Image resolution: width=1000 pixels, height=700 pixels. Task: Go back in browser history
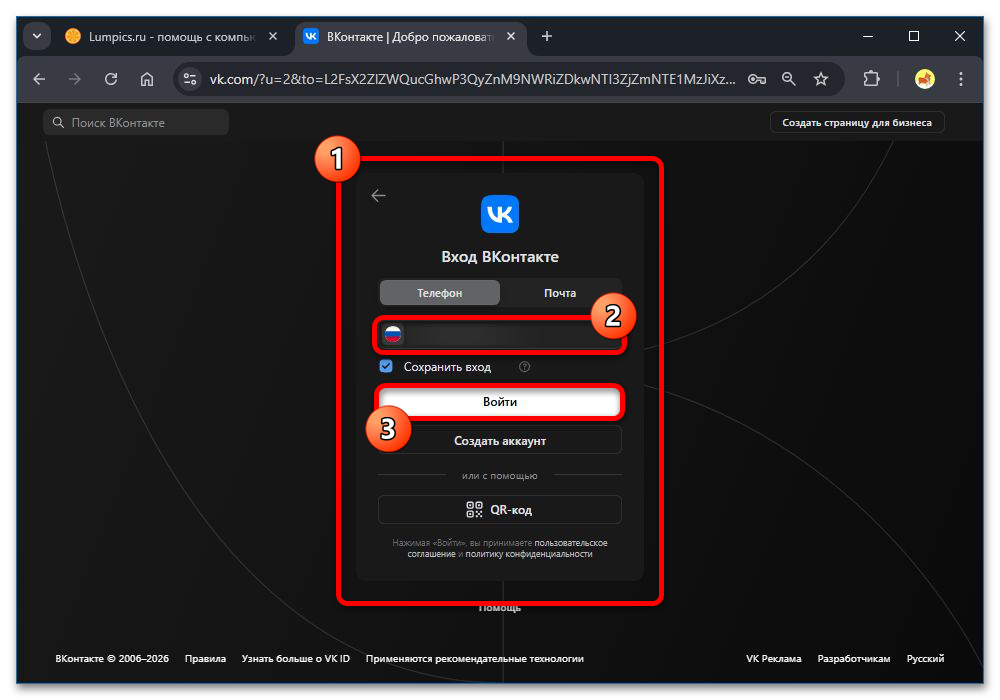point(40,79)
